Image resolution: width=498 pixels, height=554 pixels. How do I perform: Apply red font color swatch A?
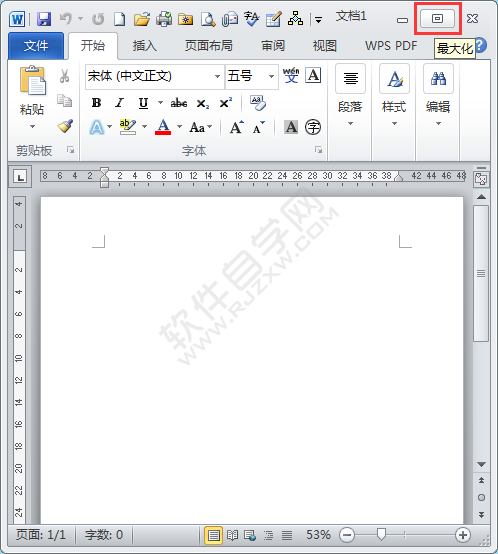point(163,126)
